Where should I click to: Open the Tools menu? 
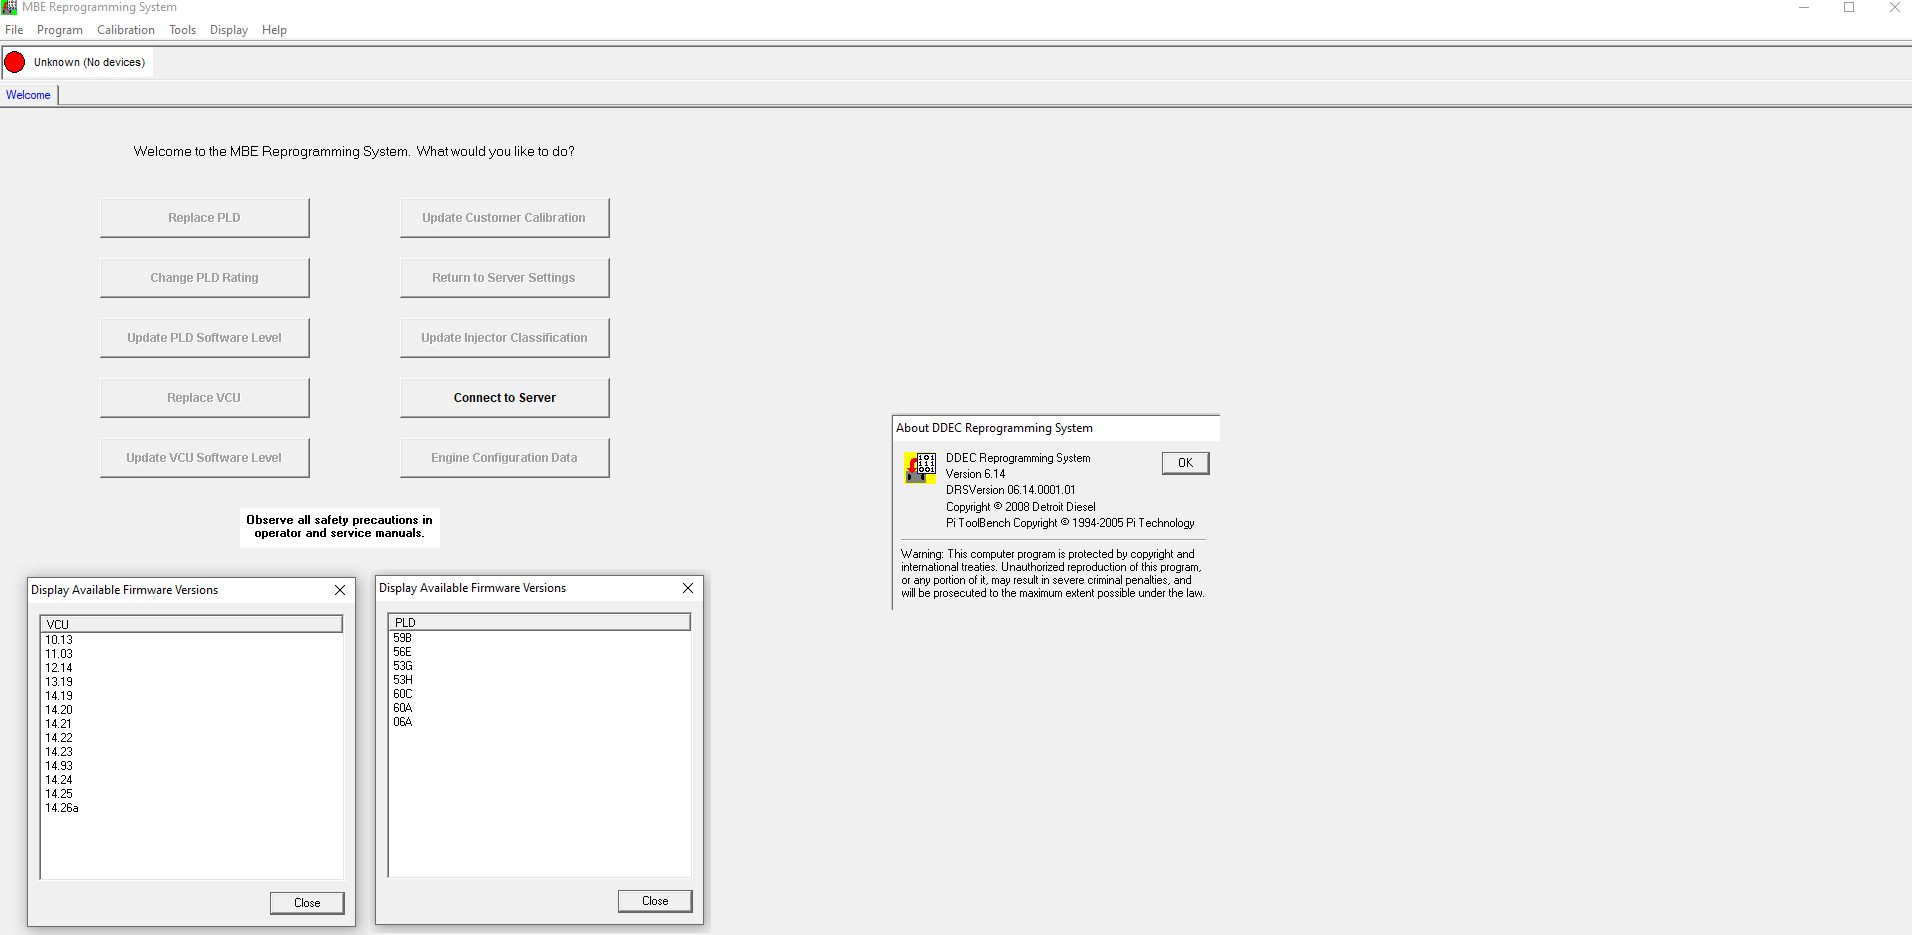point(182,30)
